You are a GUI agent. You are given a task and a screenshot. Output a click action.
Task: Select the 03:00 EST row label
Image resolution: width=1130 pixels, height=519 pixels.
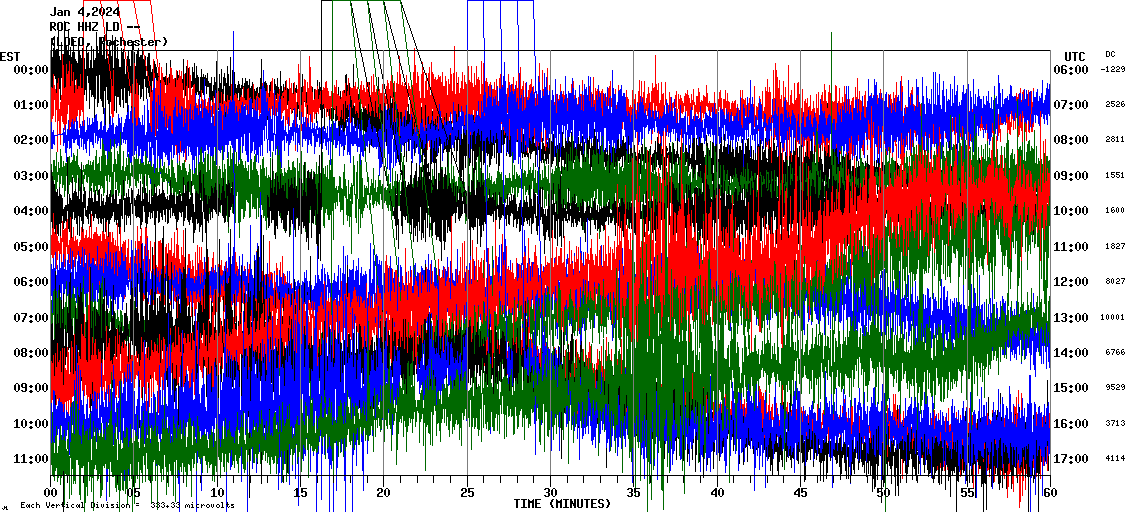31,176
